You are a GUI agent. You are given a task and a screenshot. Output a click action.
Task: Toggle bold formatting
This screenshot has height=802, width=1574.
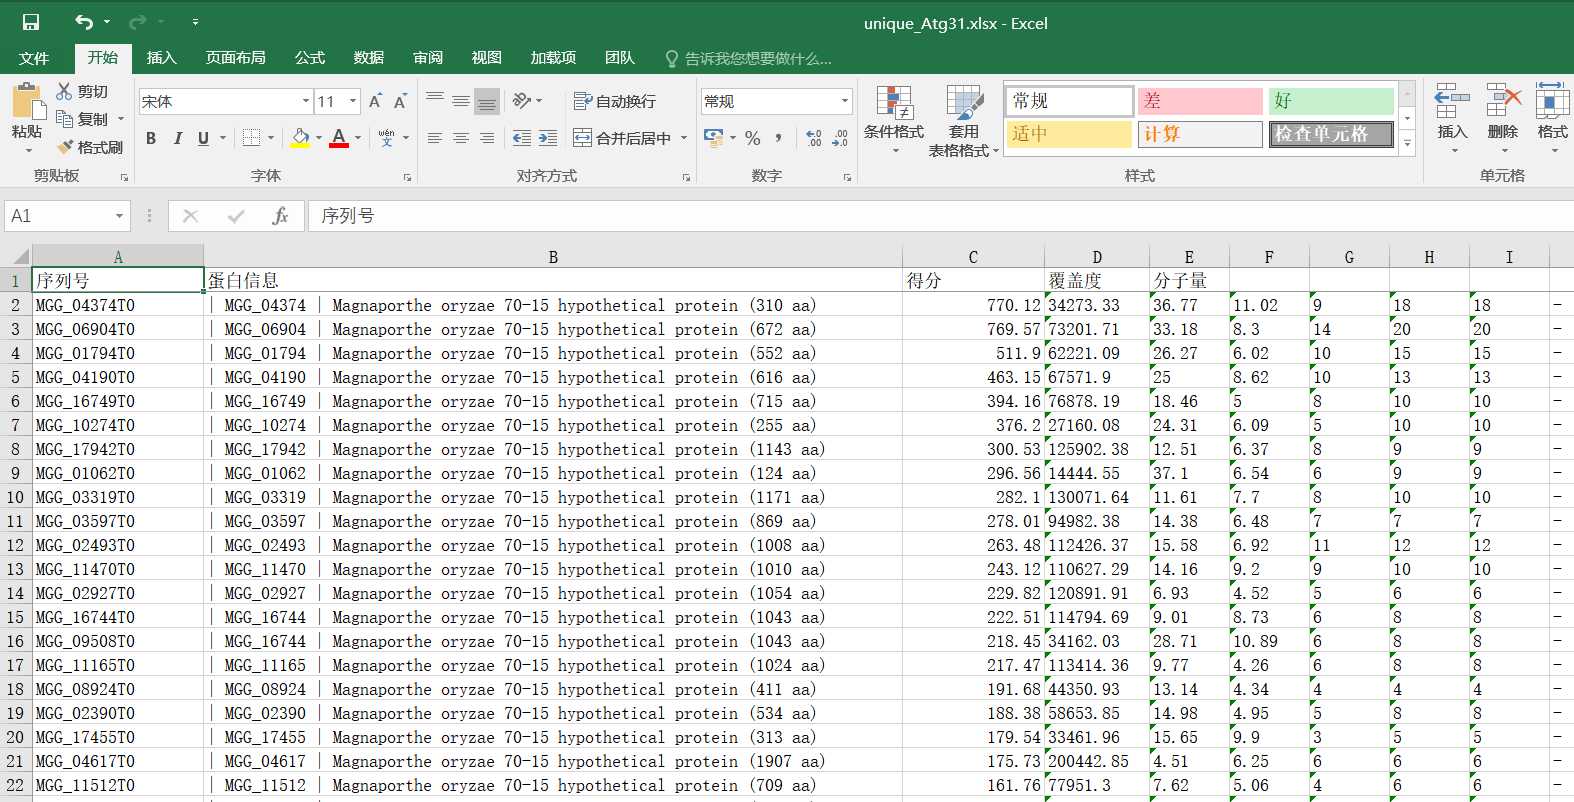pyautogui.click(x=151, y=138)
